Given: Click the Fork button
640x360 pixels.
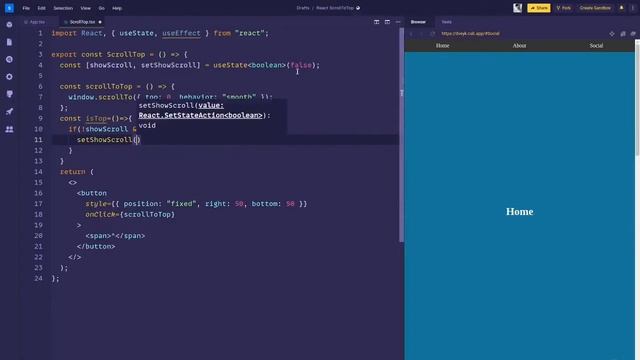Looking at the screenshot, I should tap(564, 8).
